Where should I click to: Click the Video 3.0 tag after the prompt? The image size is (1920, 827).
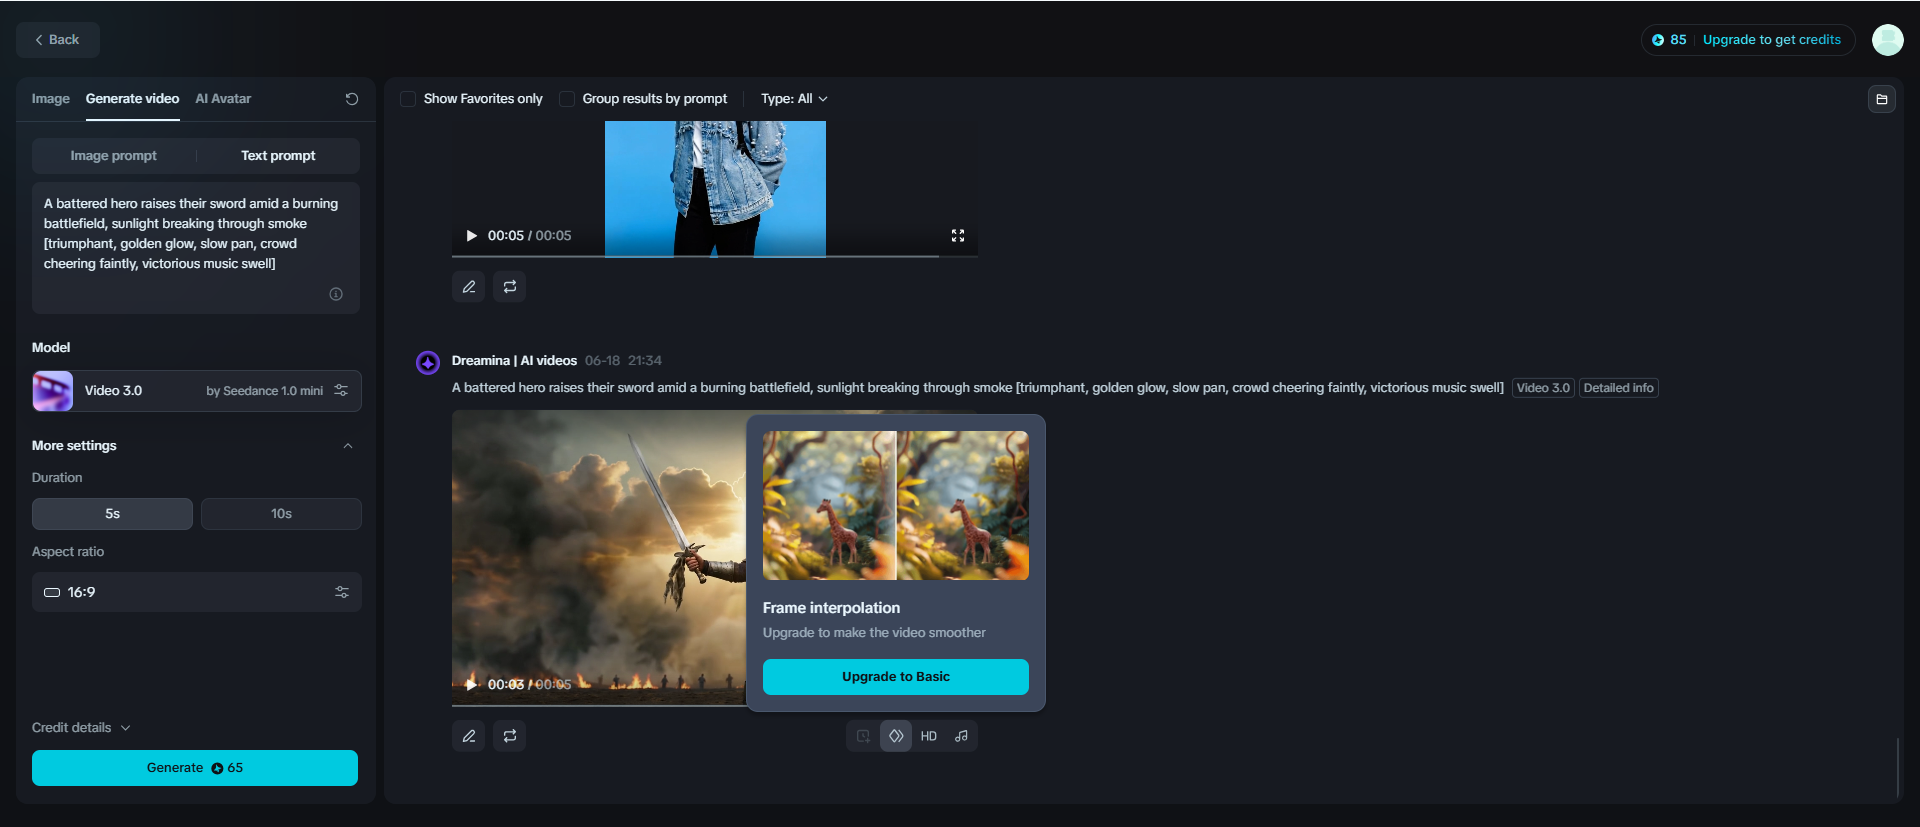1543,388
